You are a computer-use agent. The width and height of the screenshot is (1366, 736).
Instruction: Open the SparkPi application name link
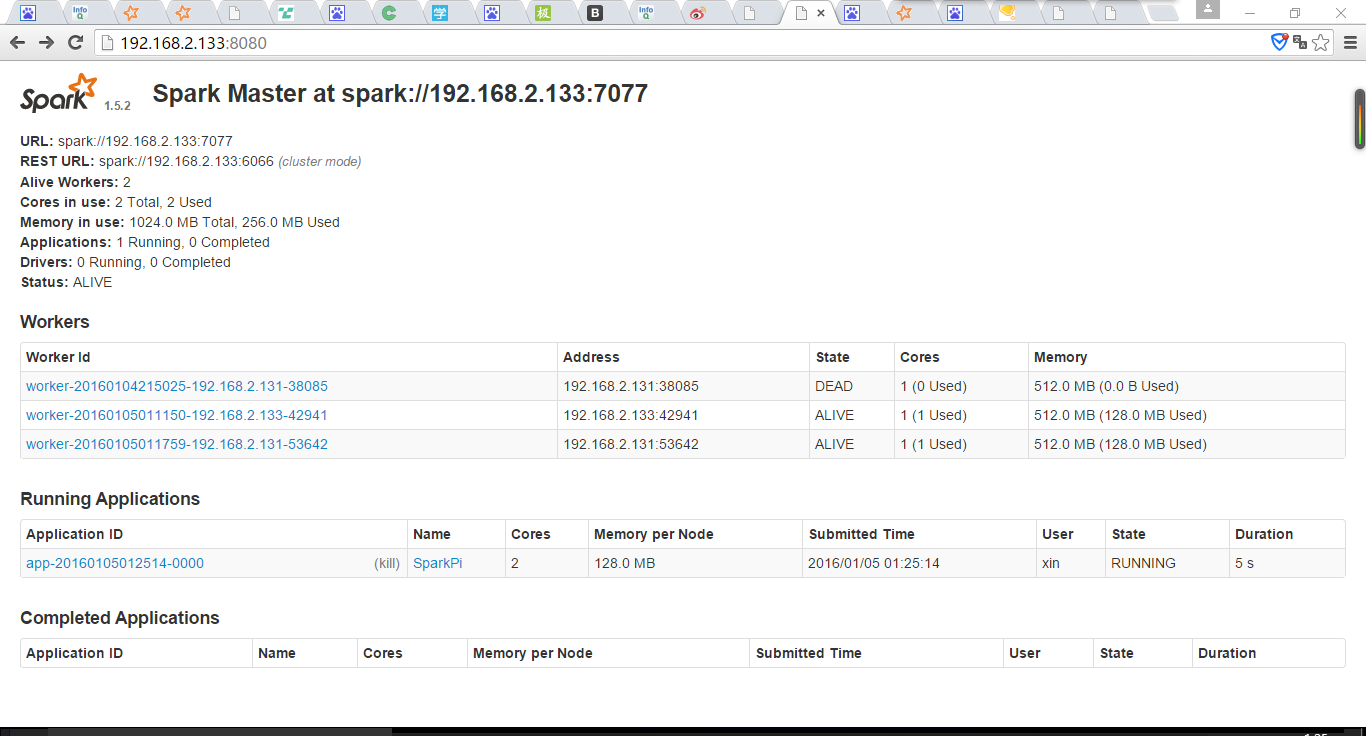click(x=437, y=563)
